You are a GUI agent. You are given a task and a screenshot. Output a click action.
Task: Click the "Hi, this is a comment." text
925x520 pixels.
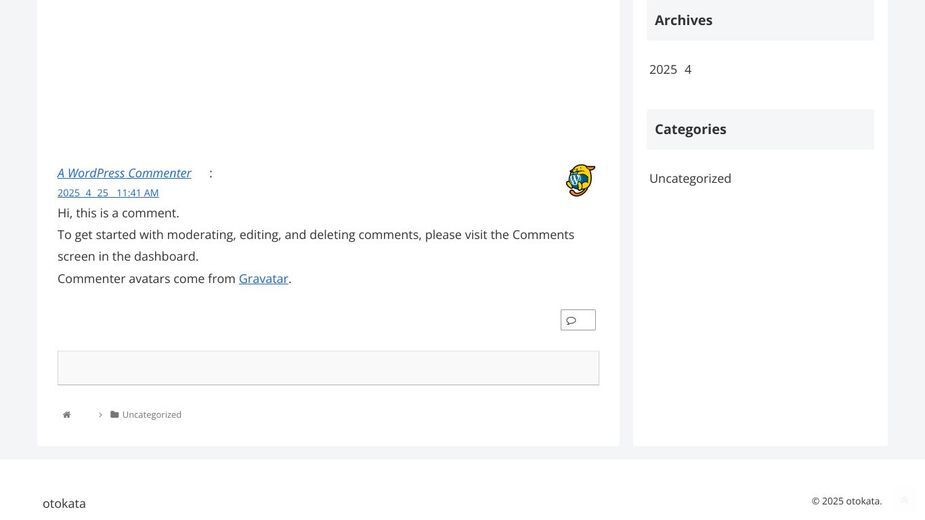pyautogui.click(x=118, y=213)
